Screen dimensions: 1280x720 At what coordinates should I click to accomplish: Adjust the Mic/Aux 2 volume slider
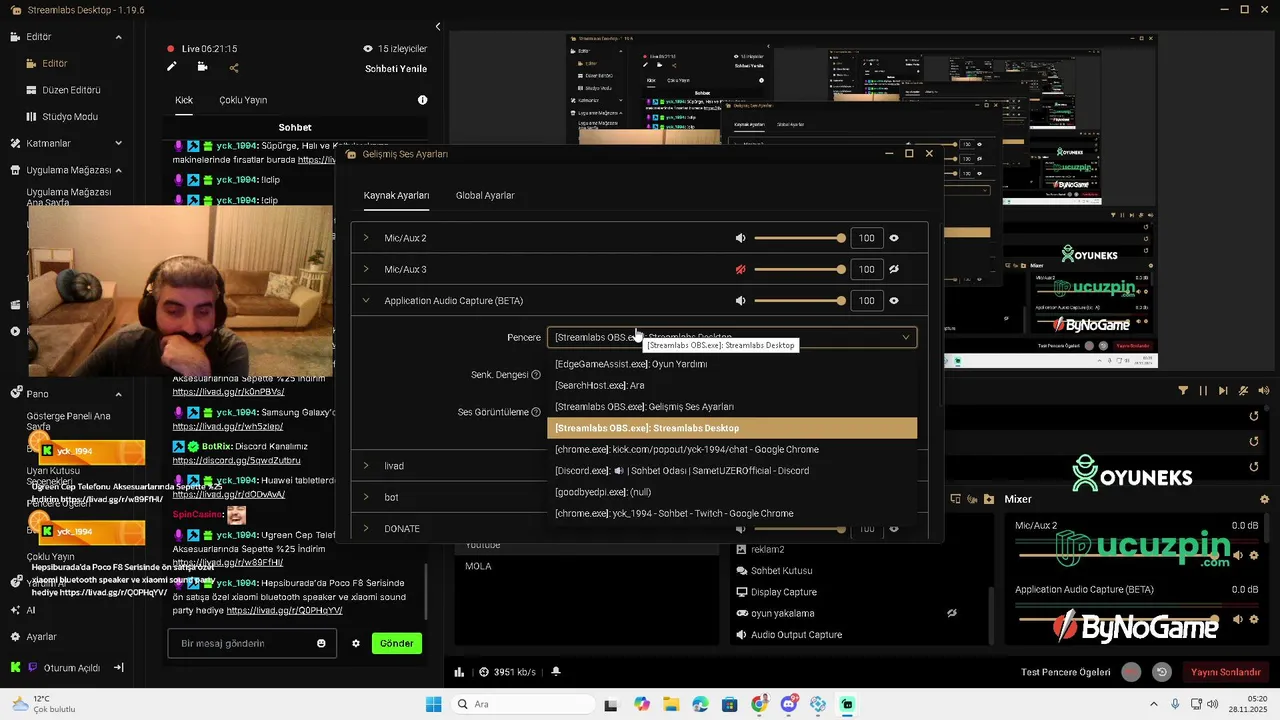[800, 238]
